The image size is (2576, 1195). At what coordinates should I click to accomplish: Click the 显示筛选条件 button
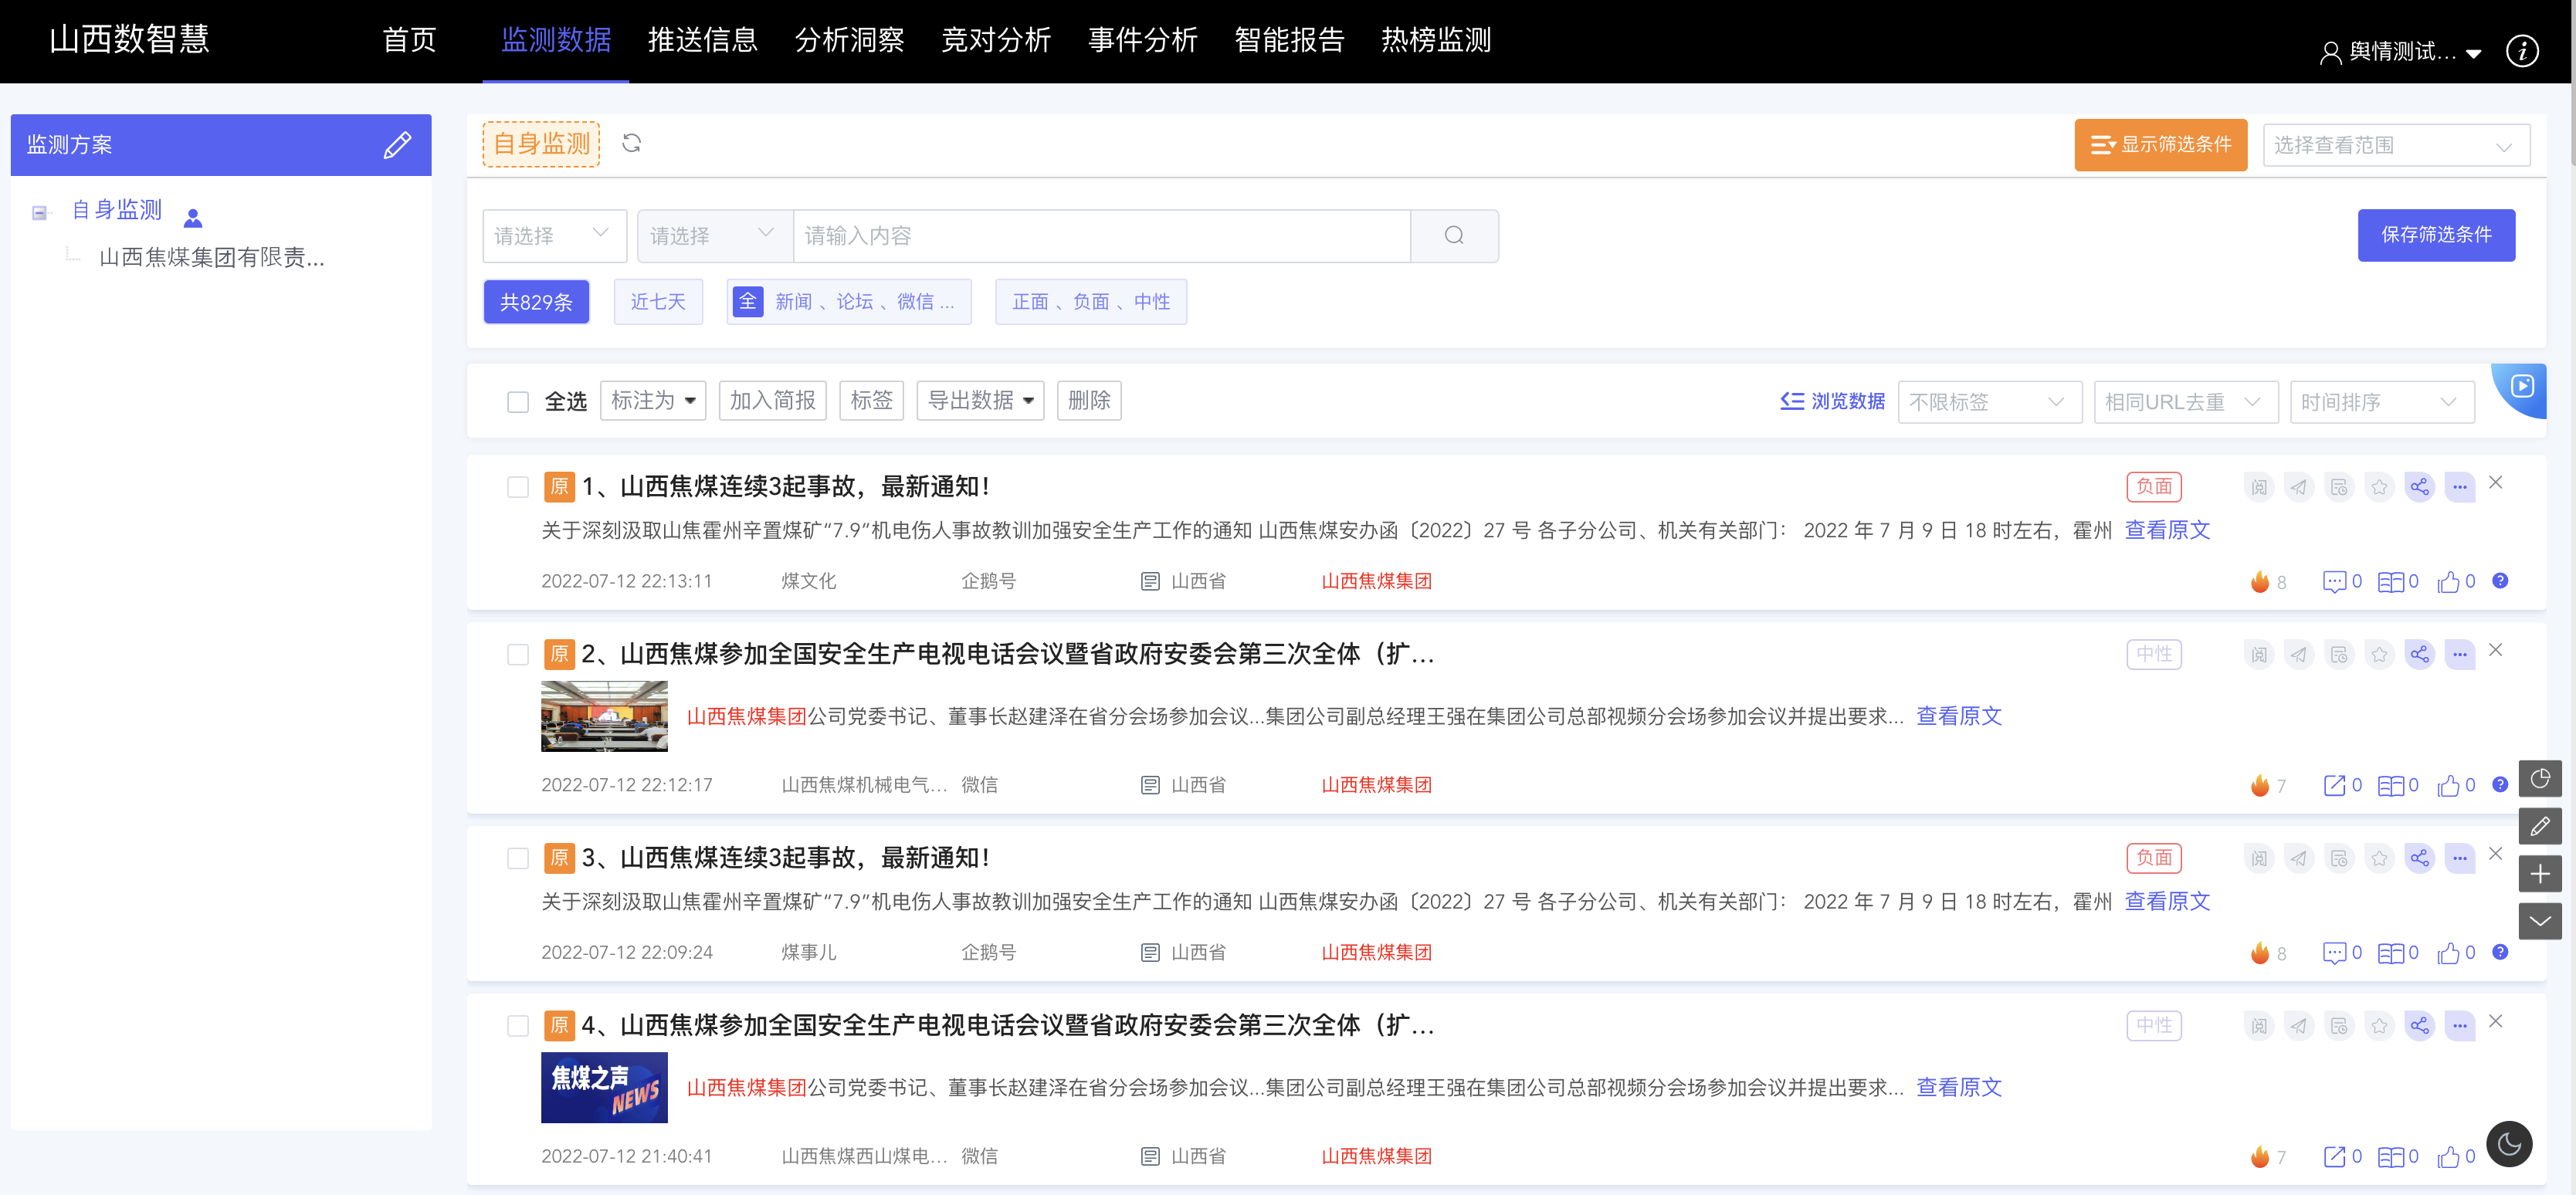tap(2160, 145)
